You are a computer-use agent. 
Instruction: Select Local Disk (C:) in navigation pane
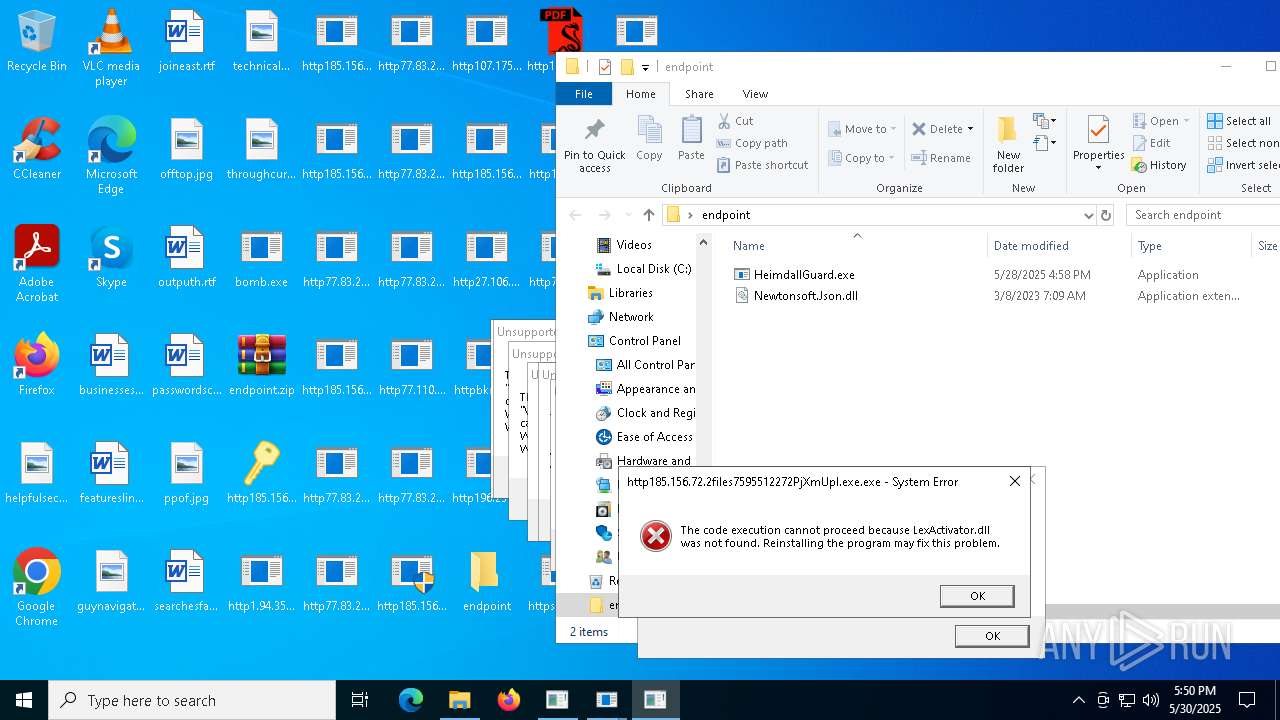point(643,269)
